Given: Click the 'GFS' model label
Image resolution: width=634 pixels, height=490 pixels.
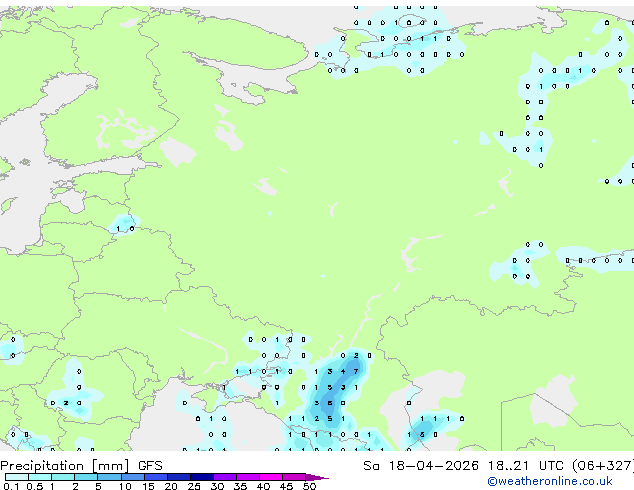Looking at the screenshot, I should (150, 466).
